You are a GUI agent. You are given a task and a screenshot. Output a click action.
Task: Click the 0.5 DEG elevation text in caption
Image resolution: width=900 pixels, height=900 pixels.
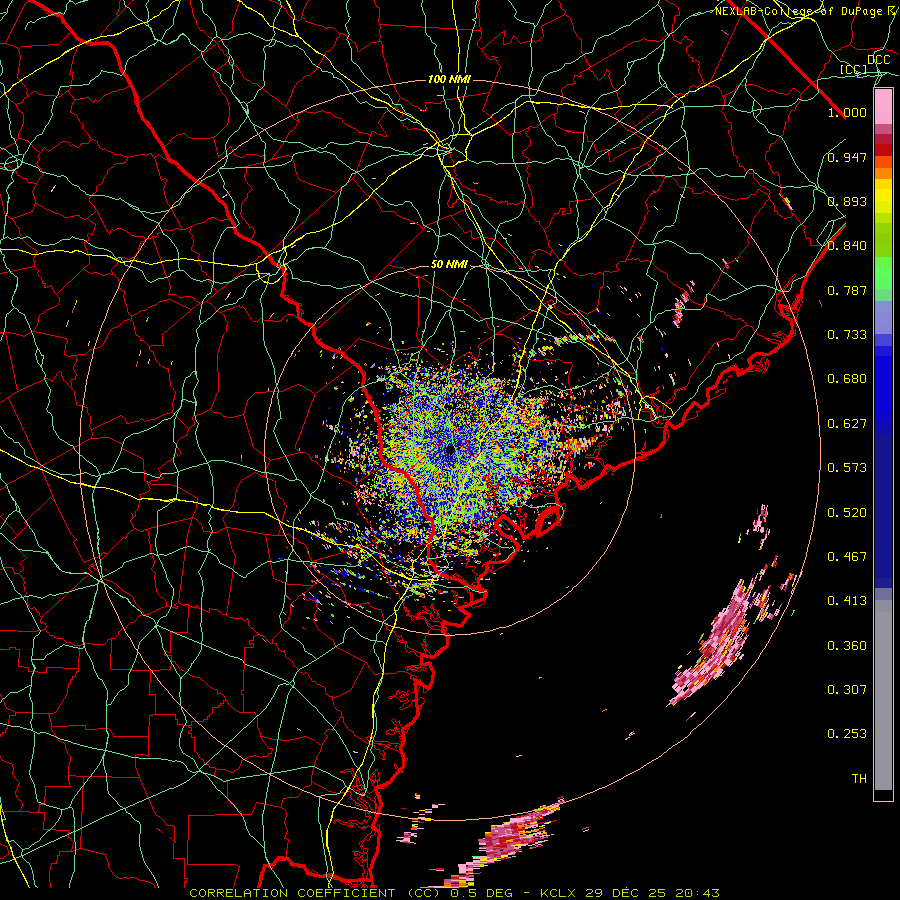(481, 893)
